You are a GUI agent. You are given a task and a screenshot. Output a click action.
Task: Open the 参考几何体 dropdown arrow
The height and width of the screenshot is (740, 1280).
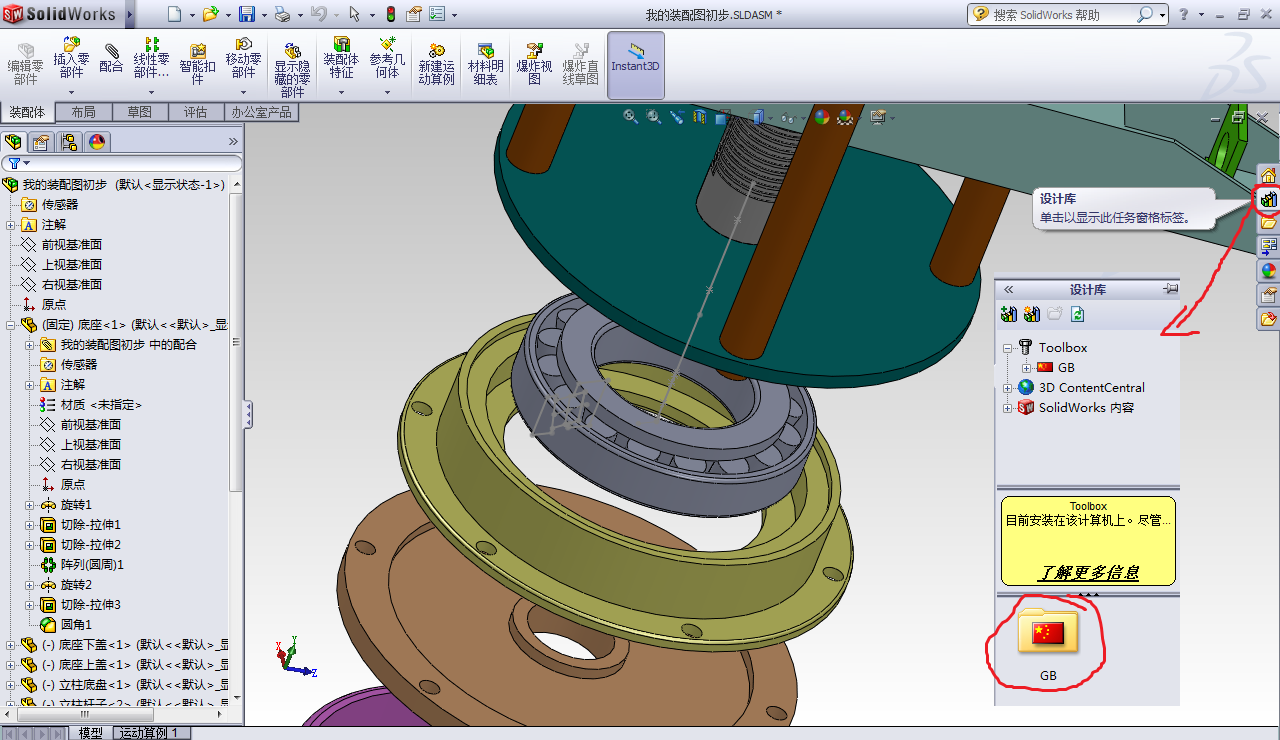tap(388, 92)
